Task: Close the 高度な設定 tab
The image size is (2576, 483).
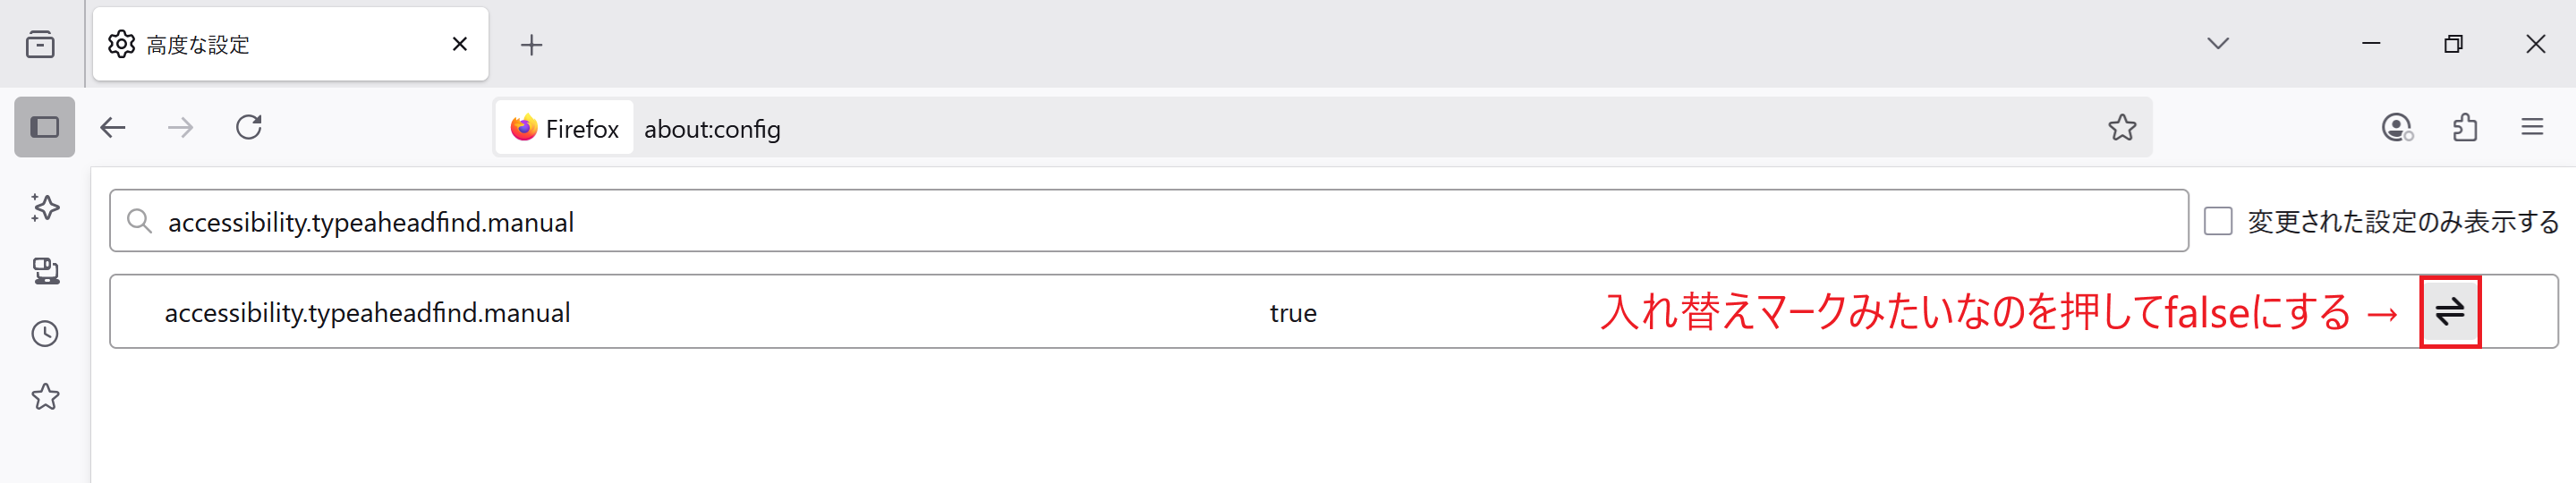Action: pos(460,44)
